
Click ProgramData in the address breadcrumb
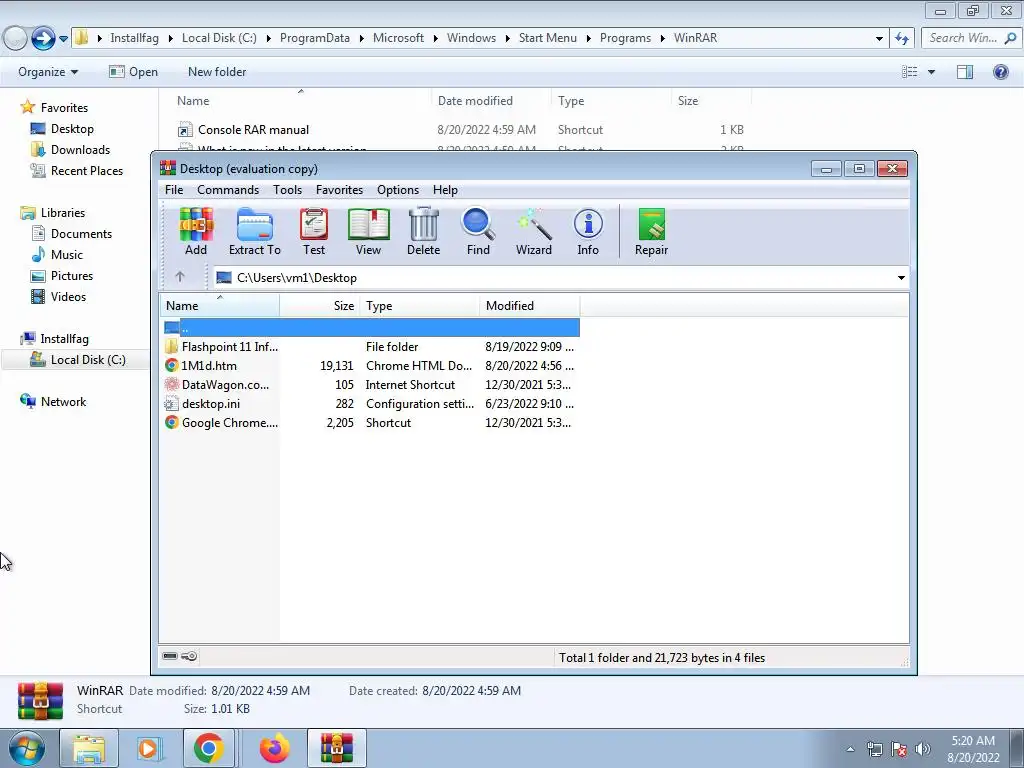(315, 38)
